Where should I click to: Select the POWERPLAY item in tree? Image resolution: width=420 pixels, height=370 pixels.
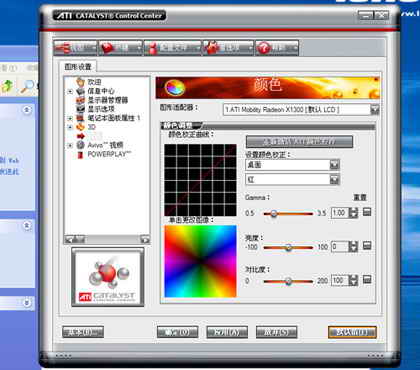[109, 154]
